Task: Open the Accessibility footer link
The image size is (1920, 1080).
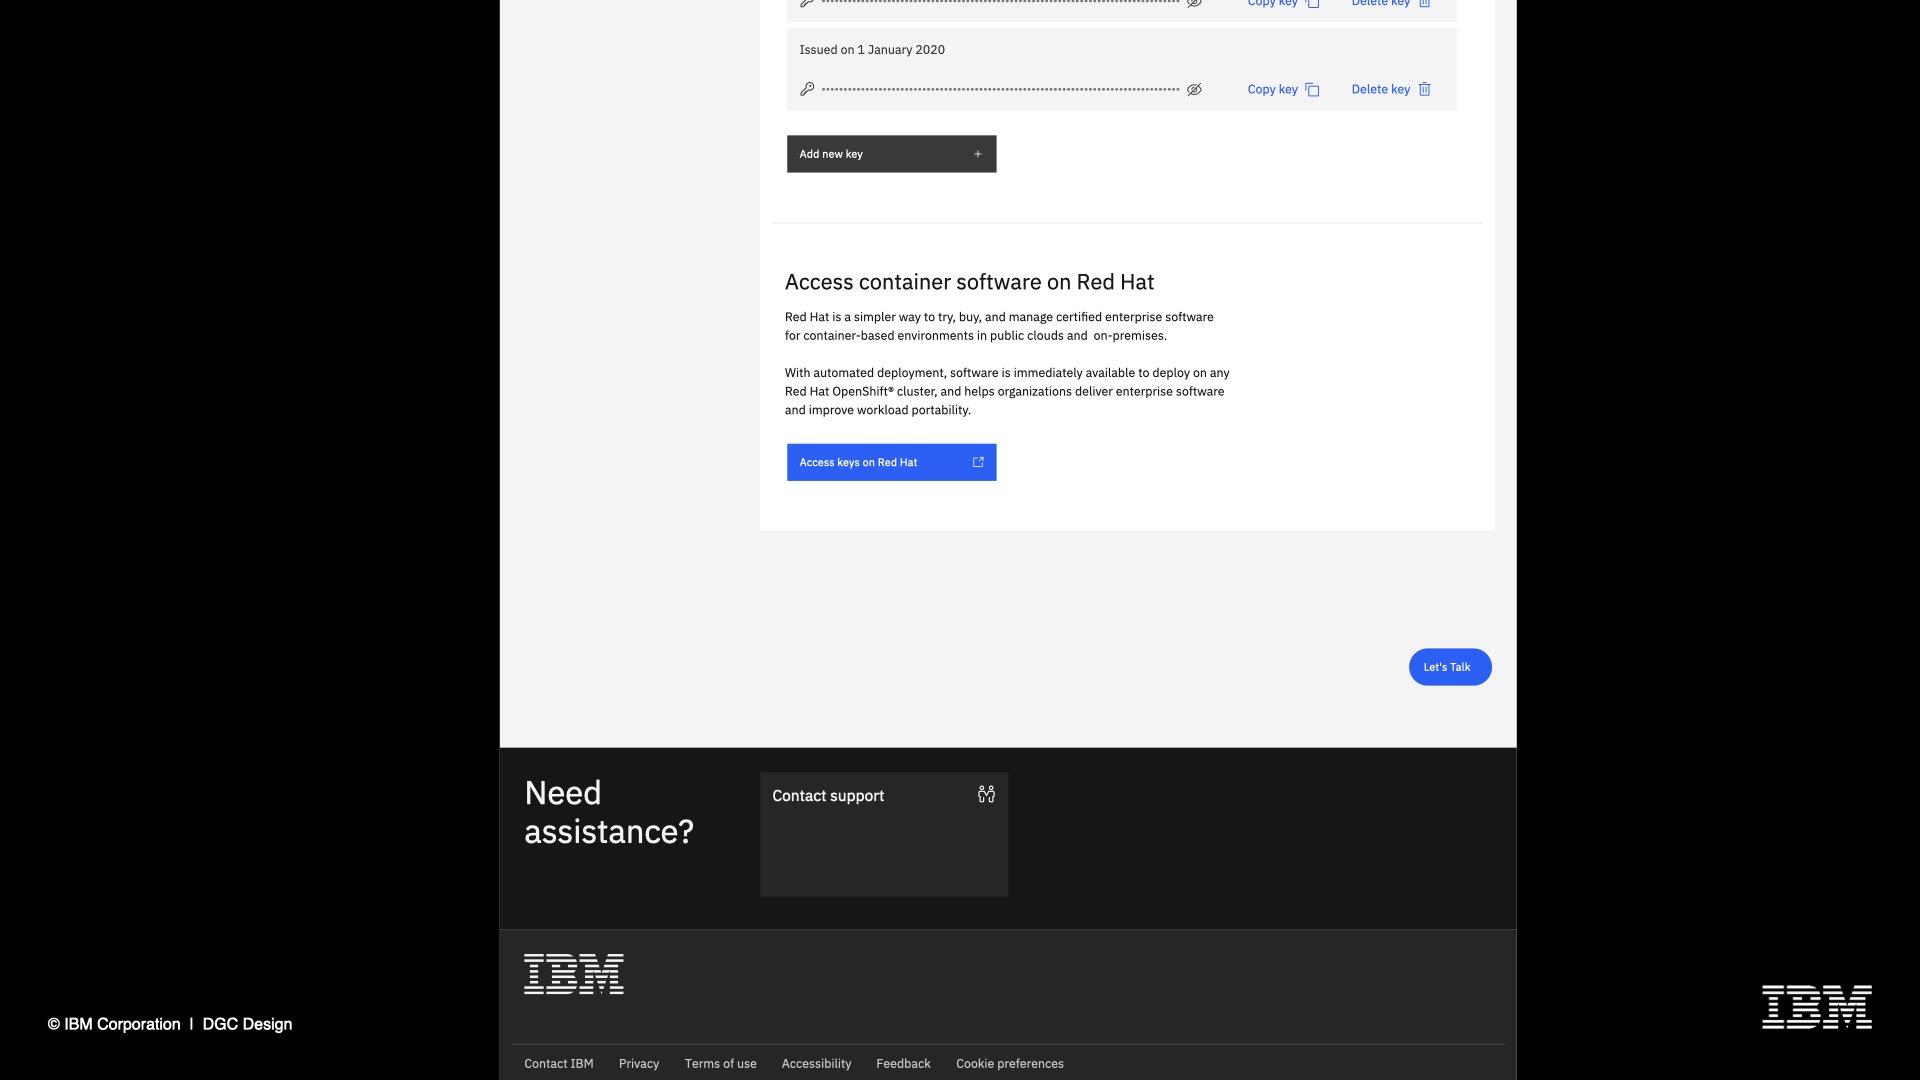Action: pos(816,1064)
